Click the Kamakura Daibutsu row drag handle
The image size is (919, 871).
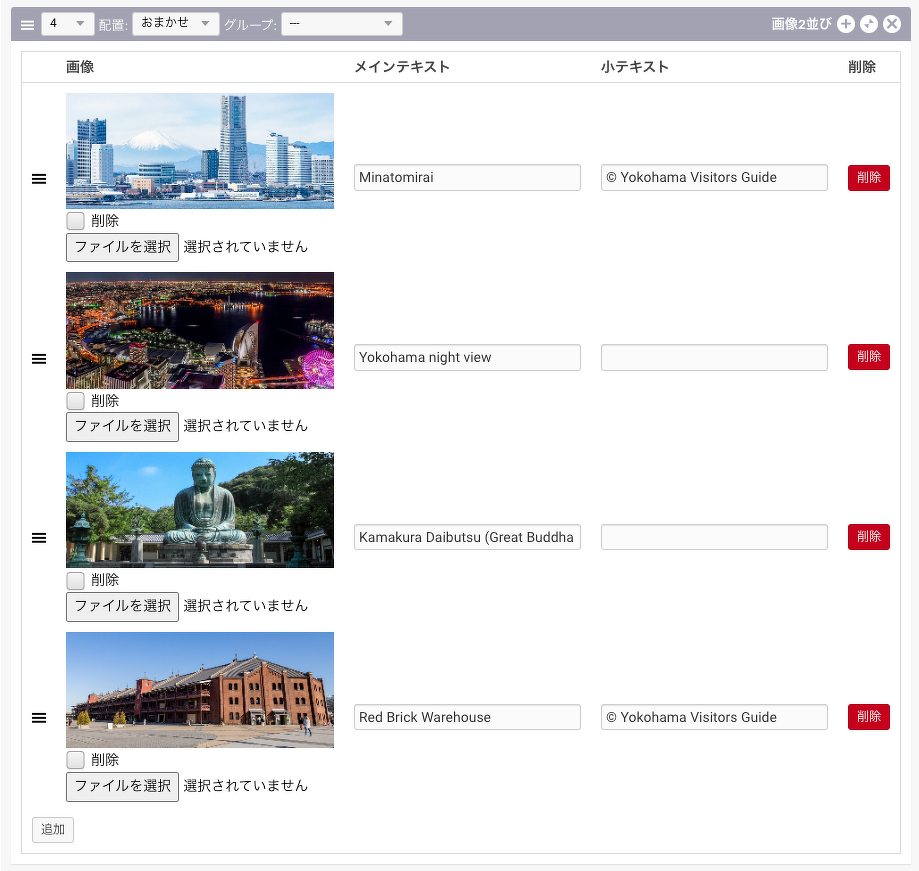click(x=39, y=538)
